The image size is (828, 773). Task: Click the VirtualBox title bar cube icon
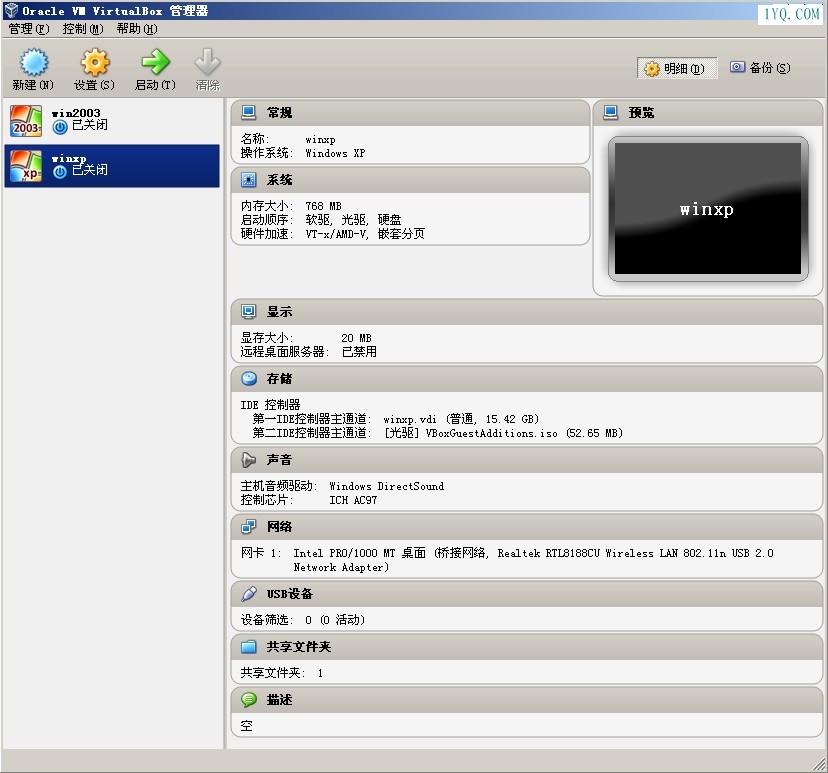11,11
